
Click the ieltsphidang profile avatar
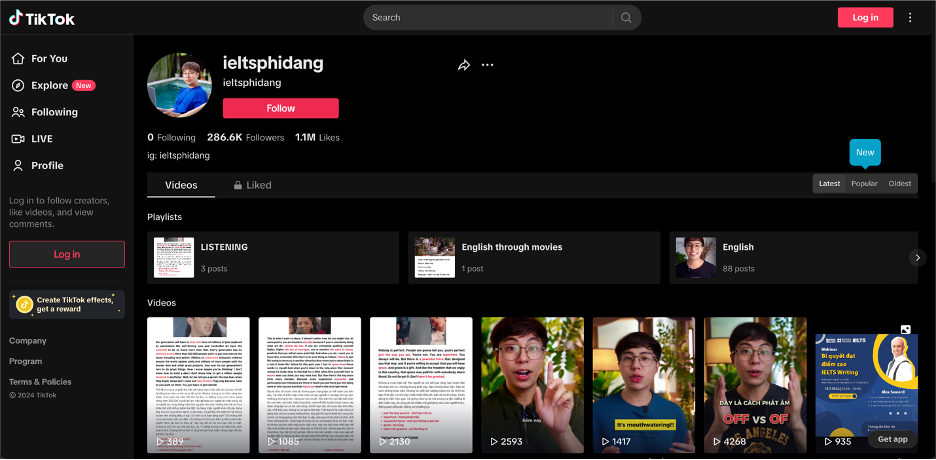click(180, 85)
